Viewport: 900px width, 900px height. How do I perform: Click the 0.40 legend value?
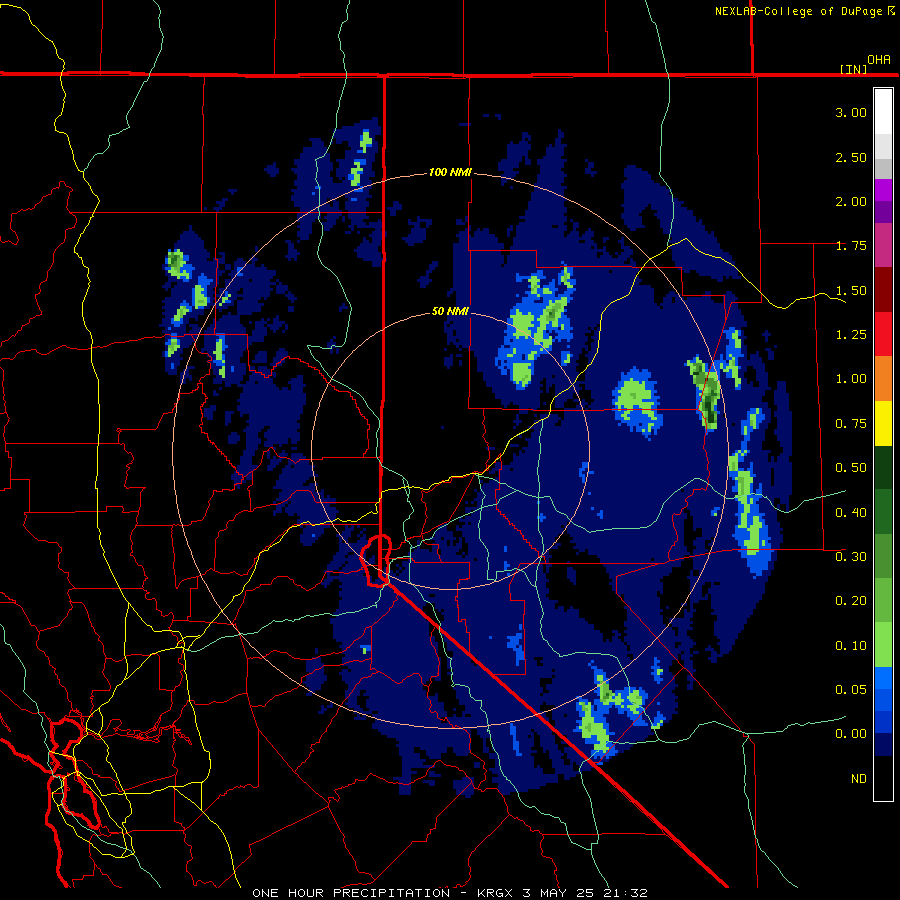[x=851, y=513]
